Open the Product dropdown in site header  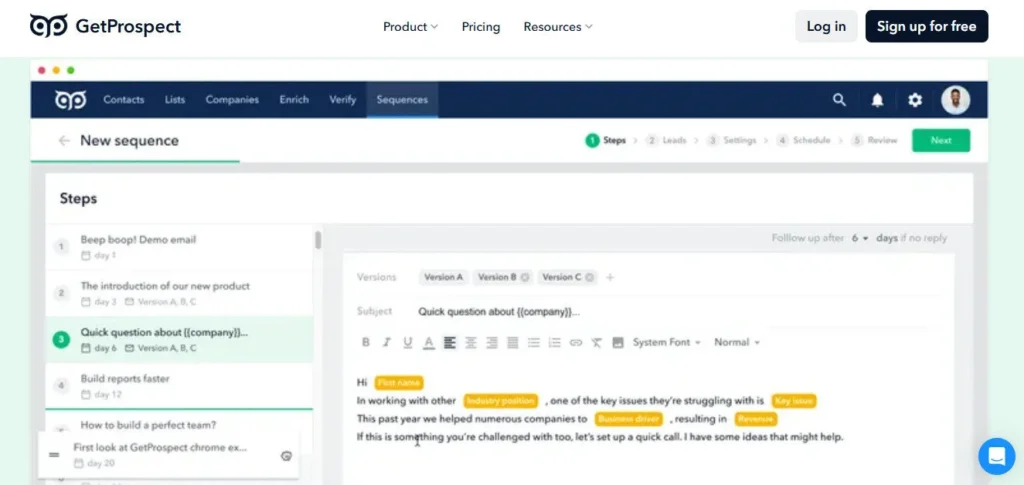[410, 27]
